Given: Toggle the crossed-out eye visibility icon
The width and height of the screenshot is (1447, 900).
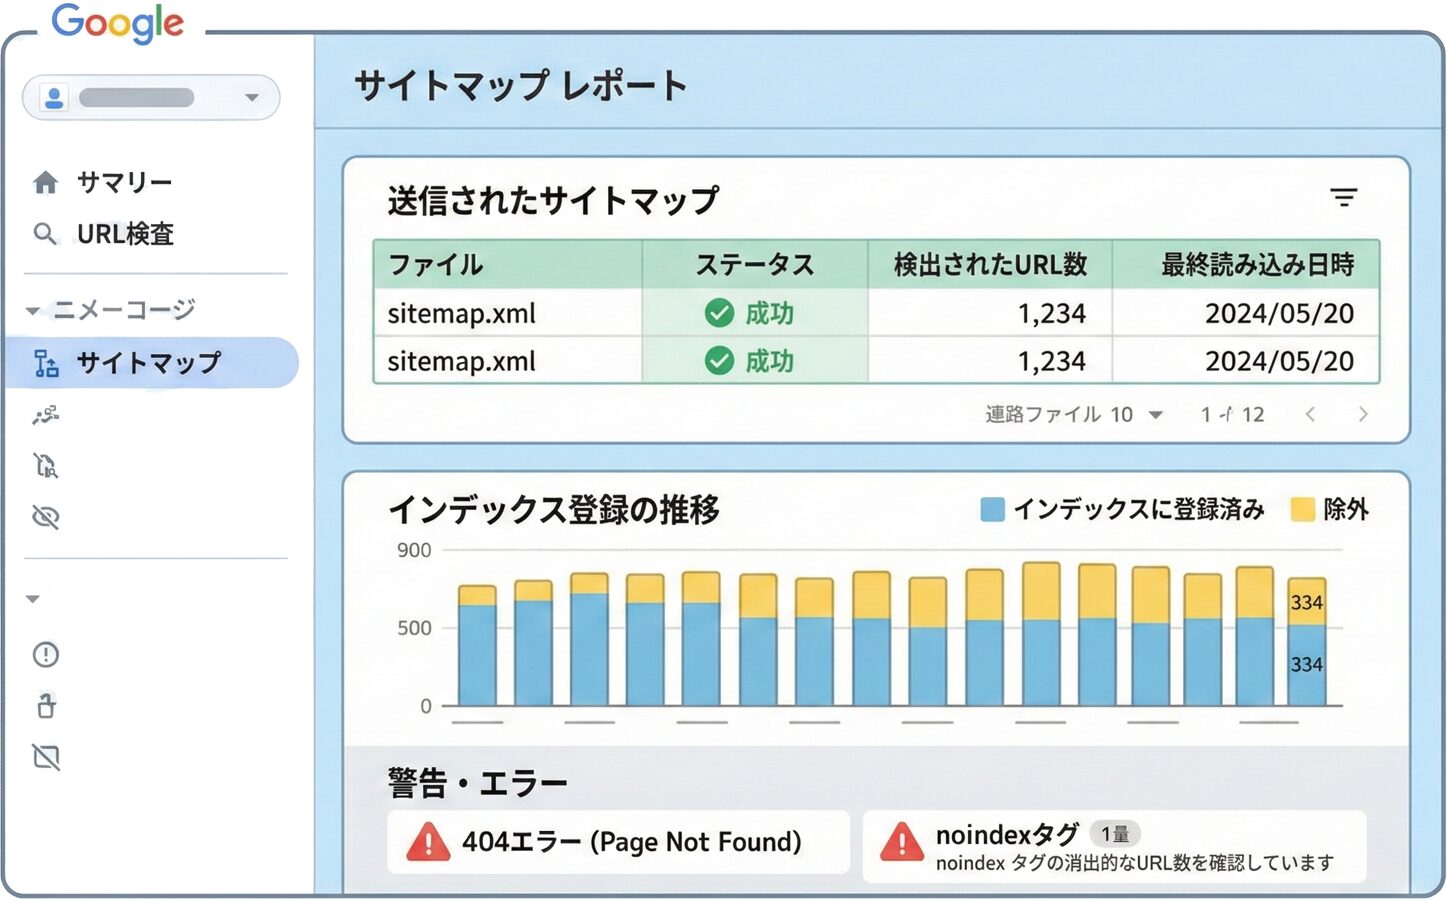Looking at the screenshot, I should click(x=45, y=517).
